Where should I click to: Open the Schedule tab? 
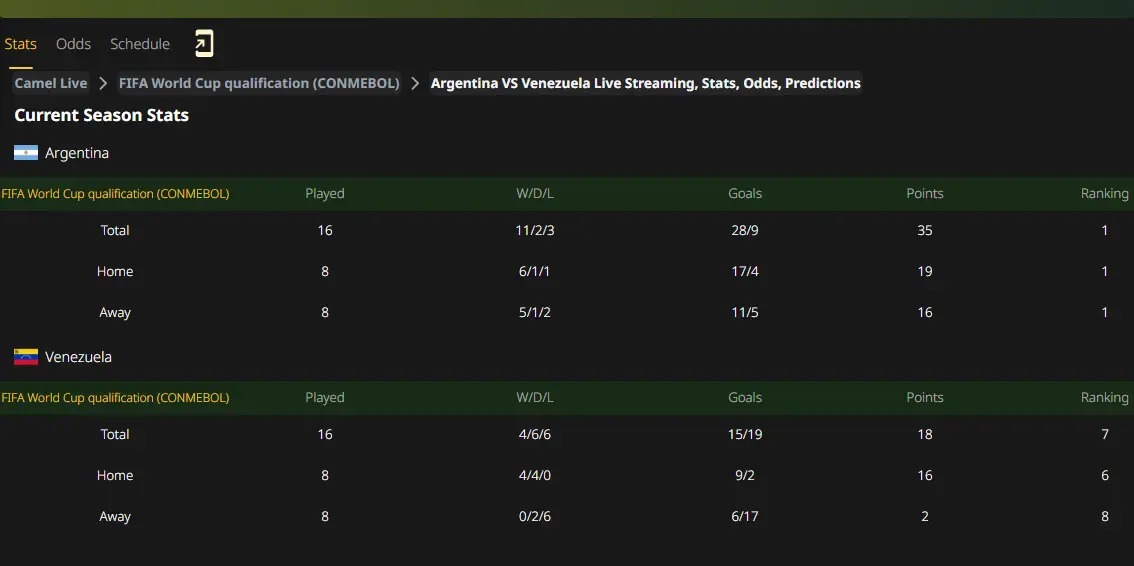click(140, 44)
